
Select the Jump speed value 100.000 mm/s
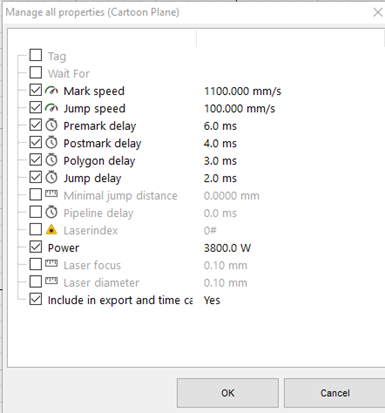[x=240, y=108]
